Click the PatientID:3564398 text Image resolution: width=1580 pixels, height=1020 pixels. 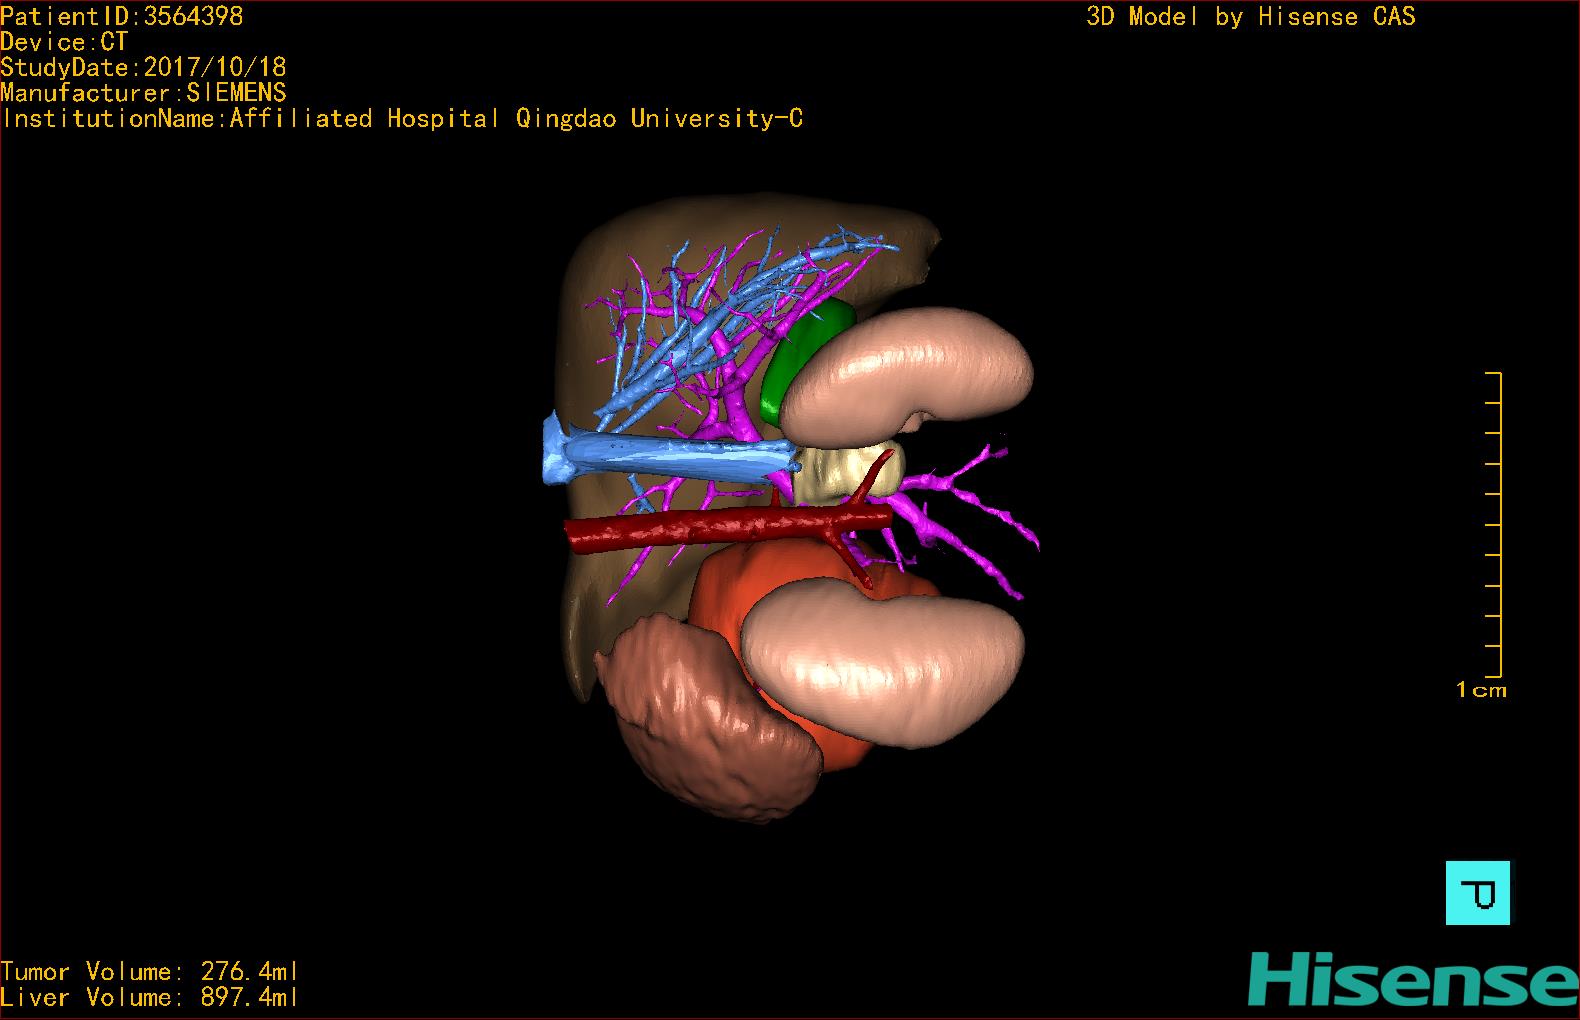(122, 16)
